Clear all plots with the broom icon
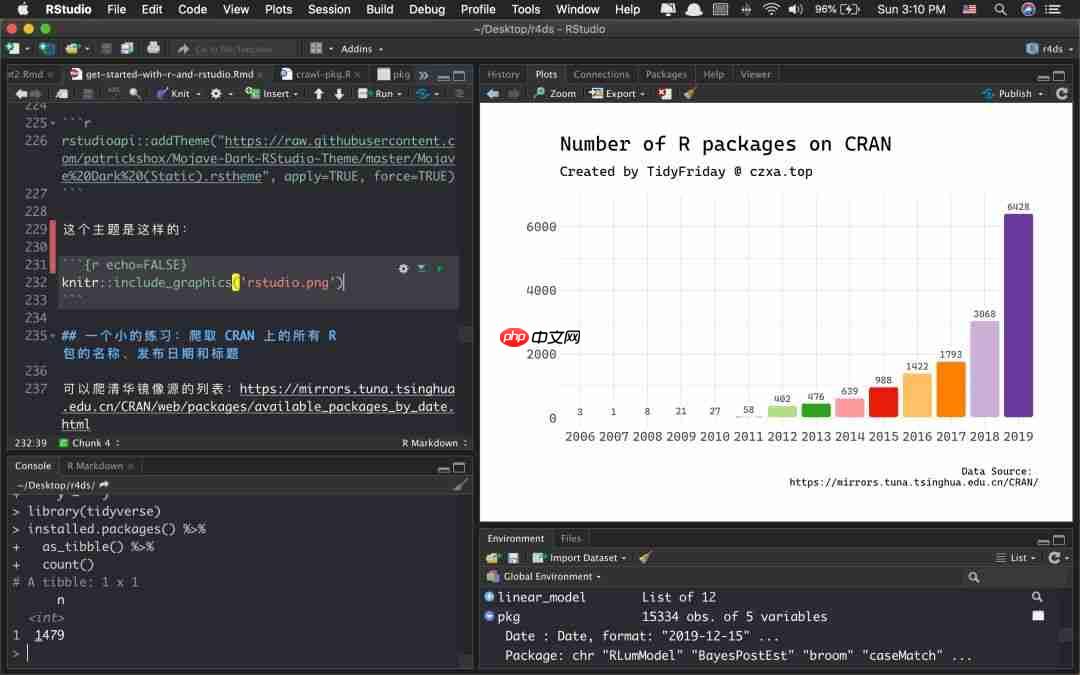Viewport: 1080px width, 675px height. (x=690, y=93)
